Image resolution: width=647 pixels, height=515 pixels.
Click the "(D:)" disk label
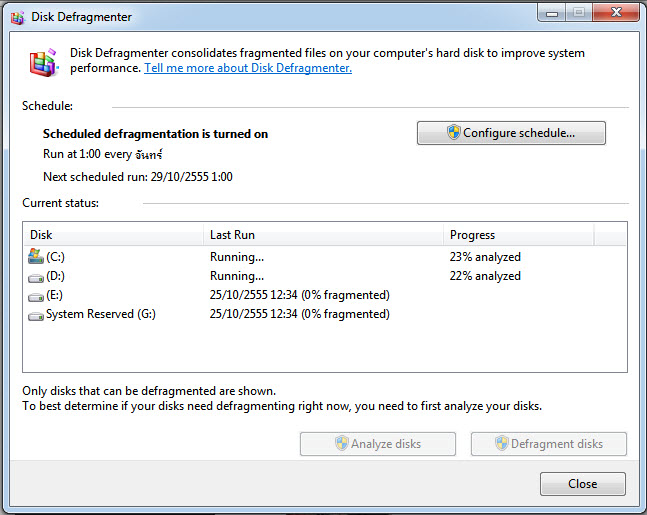tap(55, 276)
